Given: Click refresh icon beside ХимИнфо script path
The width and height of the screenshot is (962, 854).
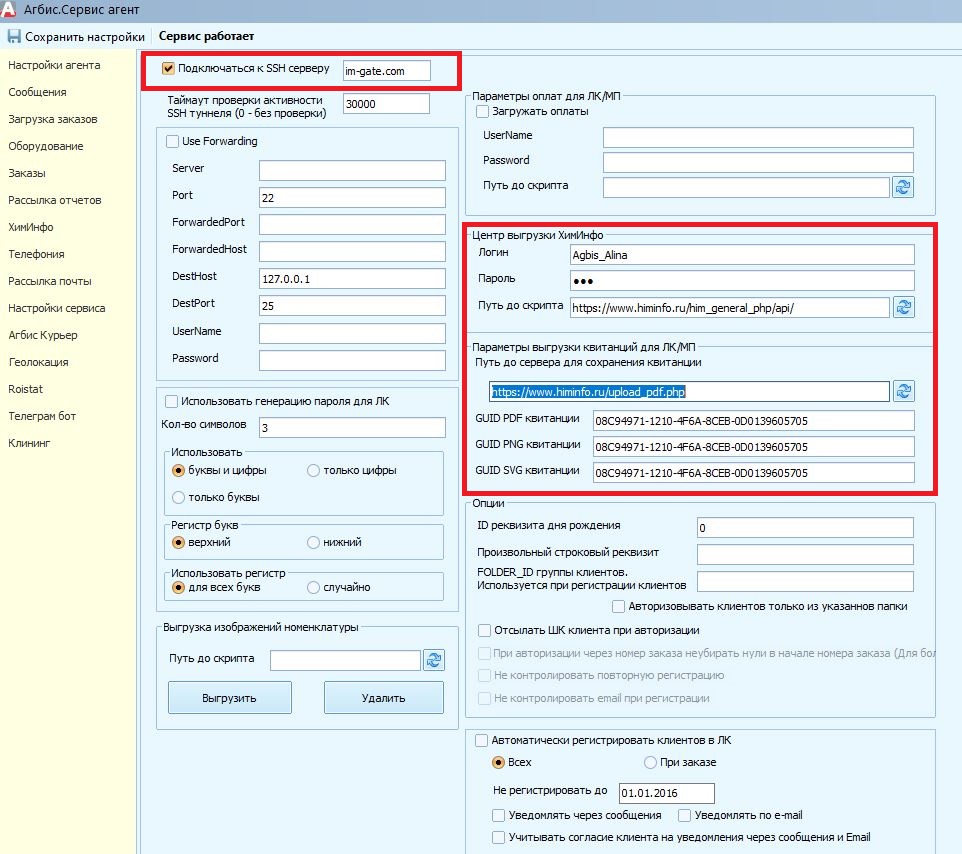Looking at the screenshot, I should tap(903, 307).
